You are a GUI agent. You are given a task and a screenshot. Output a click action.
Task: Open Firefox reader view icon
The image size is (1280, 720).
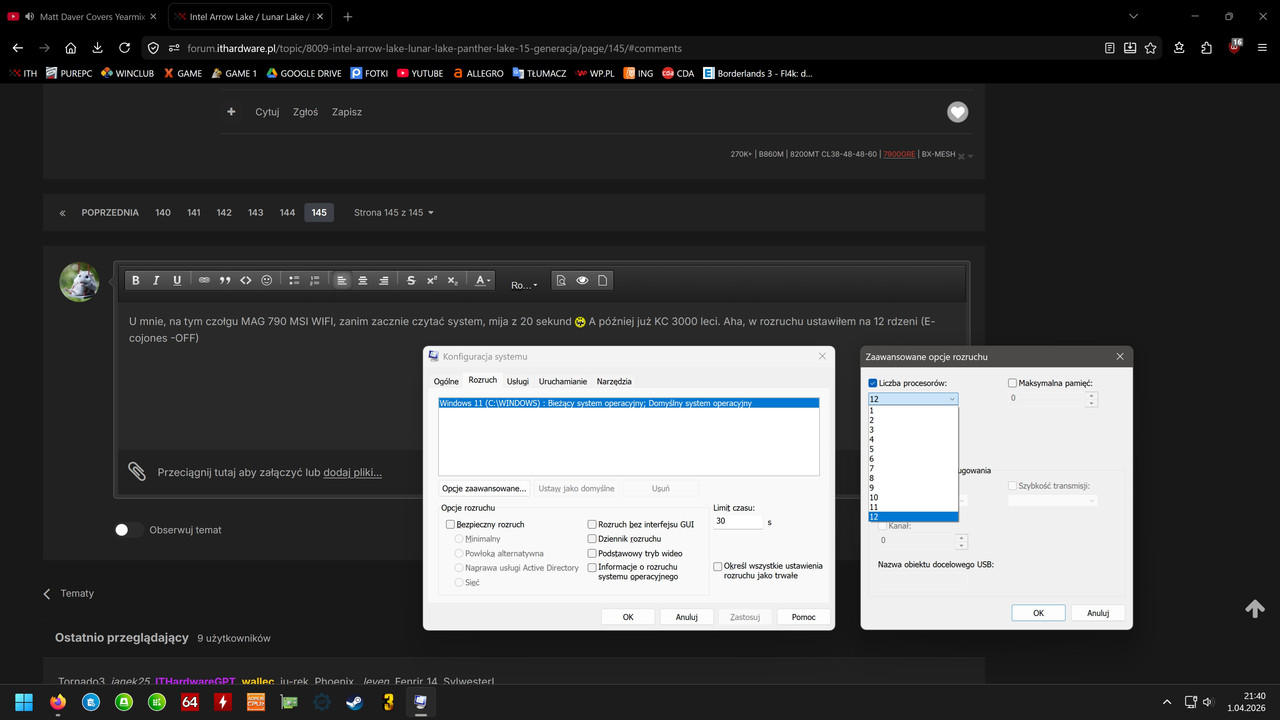click(1110, 48)
